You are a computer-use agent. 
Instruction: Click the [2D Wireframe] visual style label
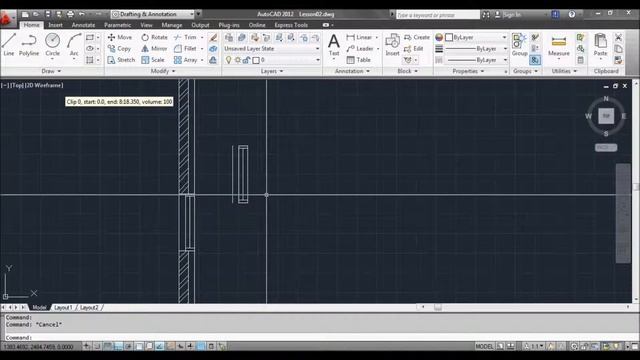point(44,85)
